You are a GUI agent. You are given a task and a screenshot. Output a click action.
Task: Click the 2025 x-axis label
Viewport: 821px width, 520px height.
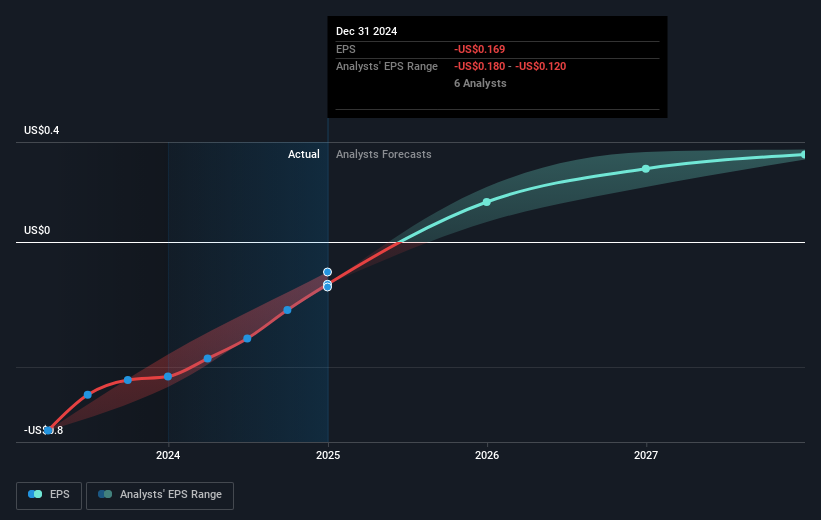pos(328,455)
